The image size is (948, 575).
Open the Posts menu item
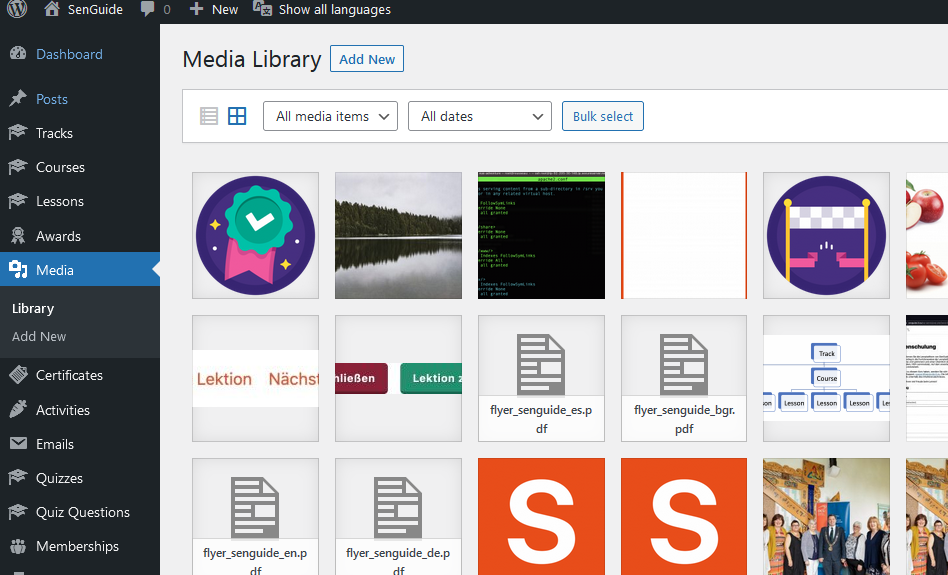point(52,99)
